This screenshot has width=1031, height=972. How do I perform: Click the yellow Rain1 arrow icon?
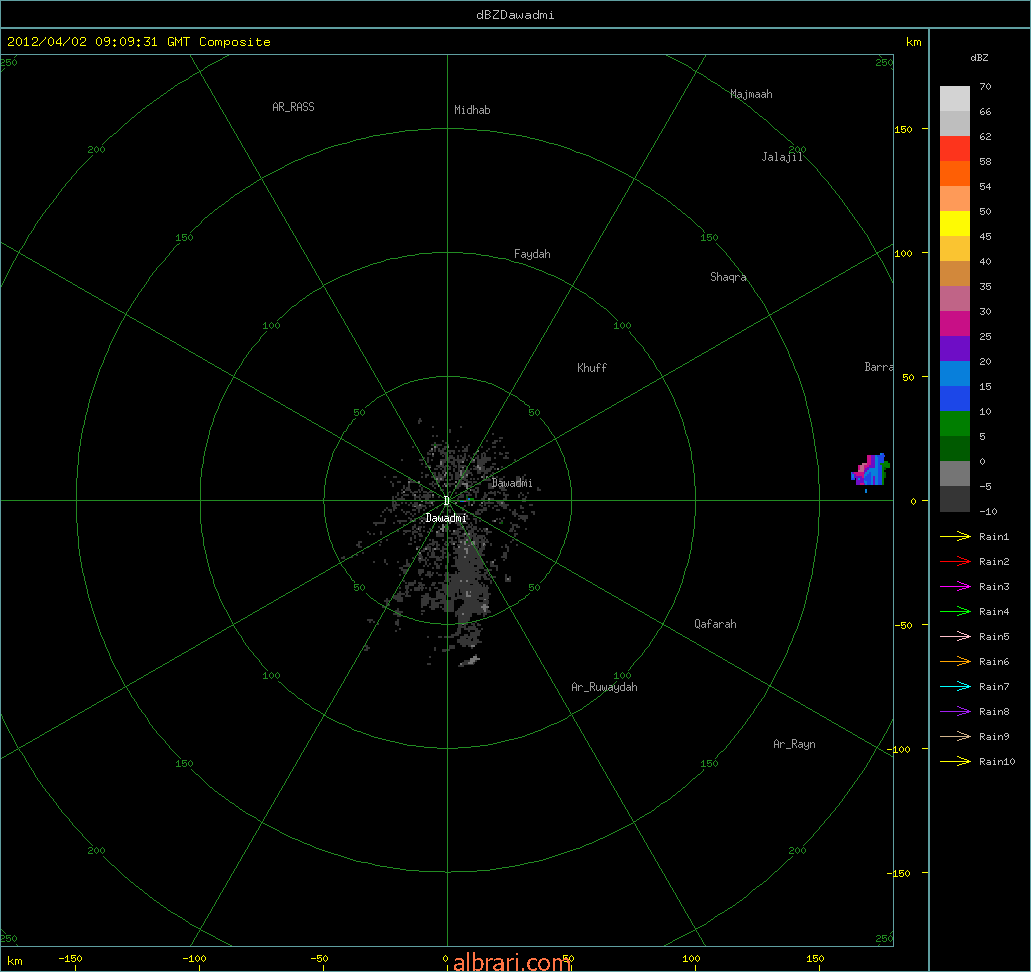click(955, 537)
